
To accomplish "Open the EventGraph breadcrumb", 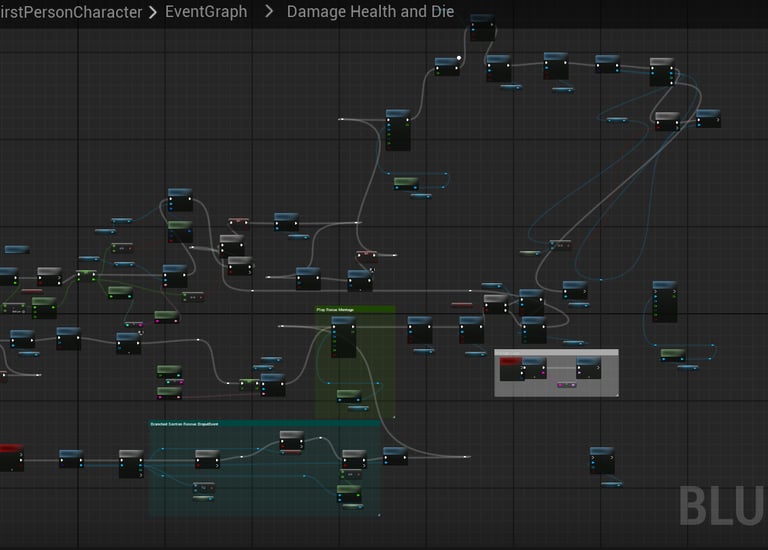I will pos(206,11).
